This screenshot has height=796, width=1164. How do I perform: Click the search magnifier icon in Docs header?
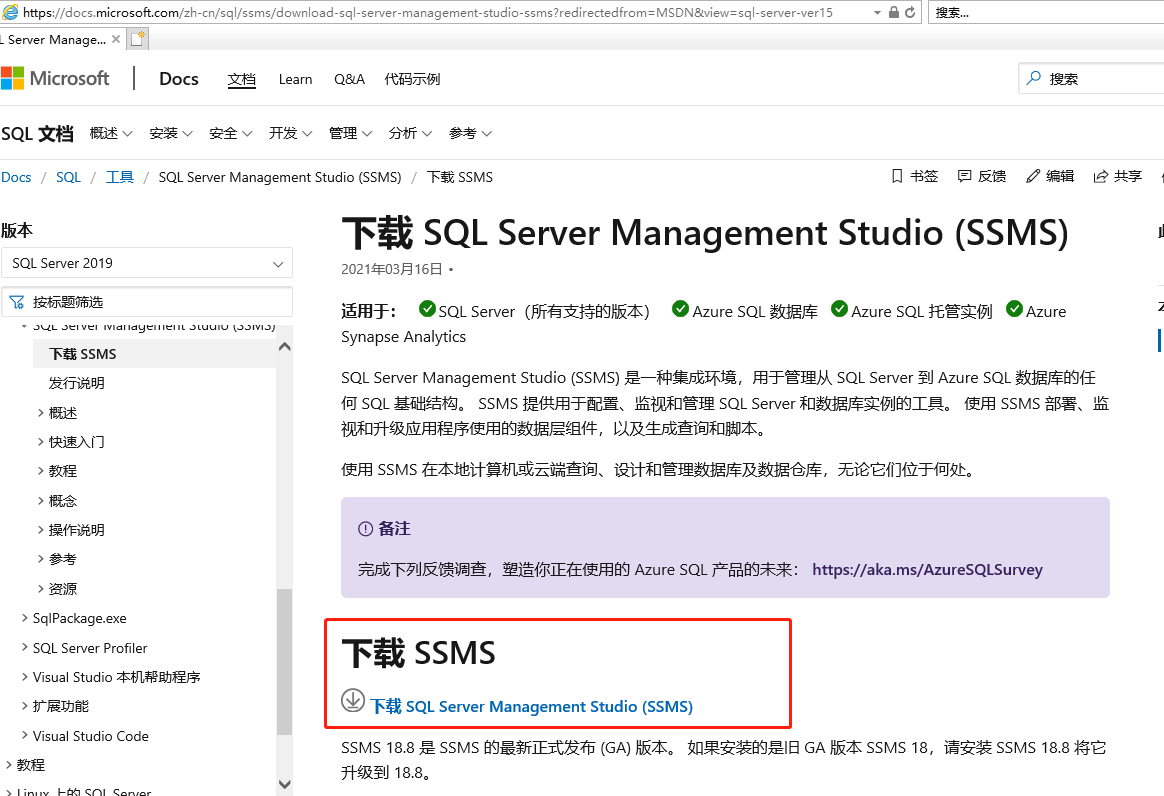click(1033, 78)
